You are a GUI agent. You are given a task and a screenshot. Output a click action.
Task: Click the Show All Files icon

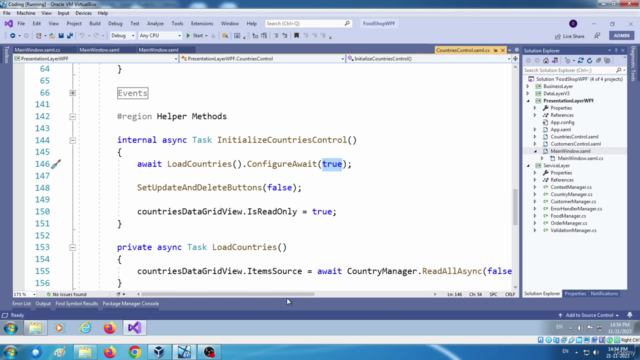pyautogui.click(x=607, y=60)
